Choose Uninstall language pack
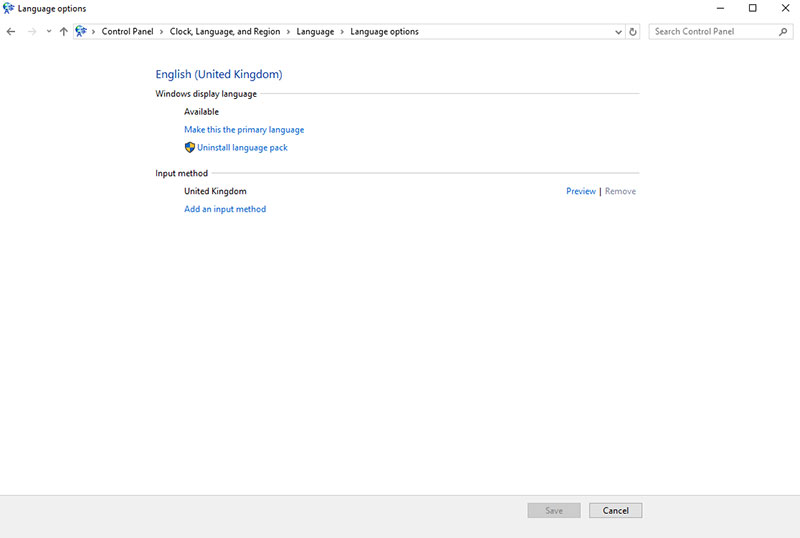The image size is (800, 538). pos(242,148)
